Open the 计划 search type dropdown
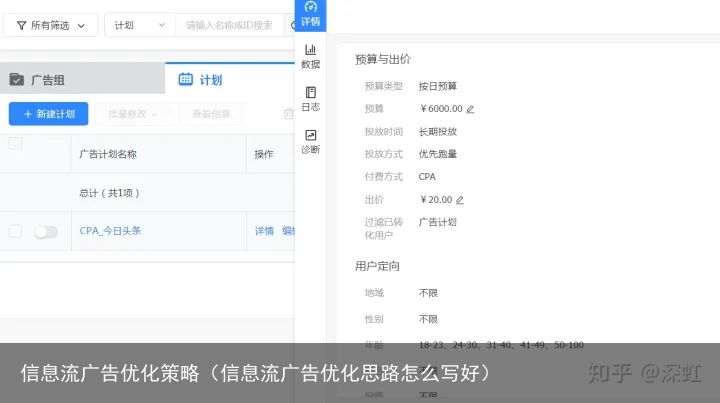This screenshot has height=403, width=720. click(x=140, y=25)
